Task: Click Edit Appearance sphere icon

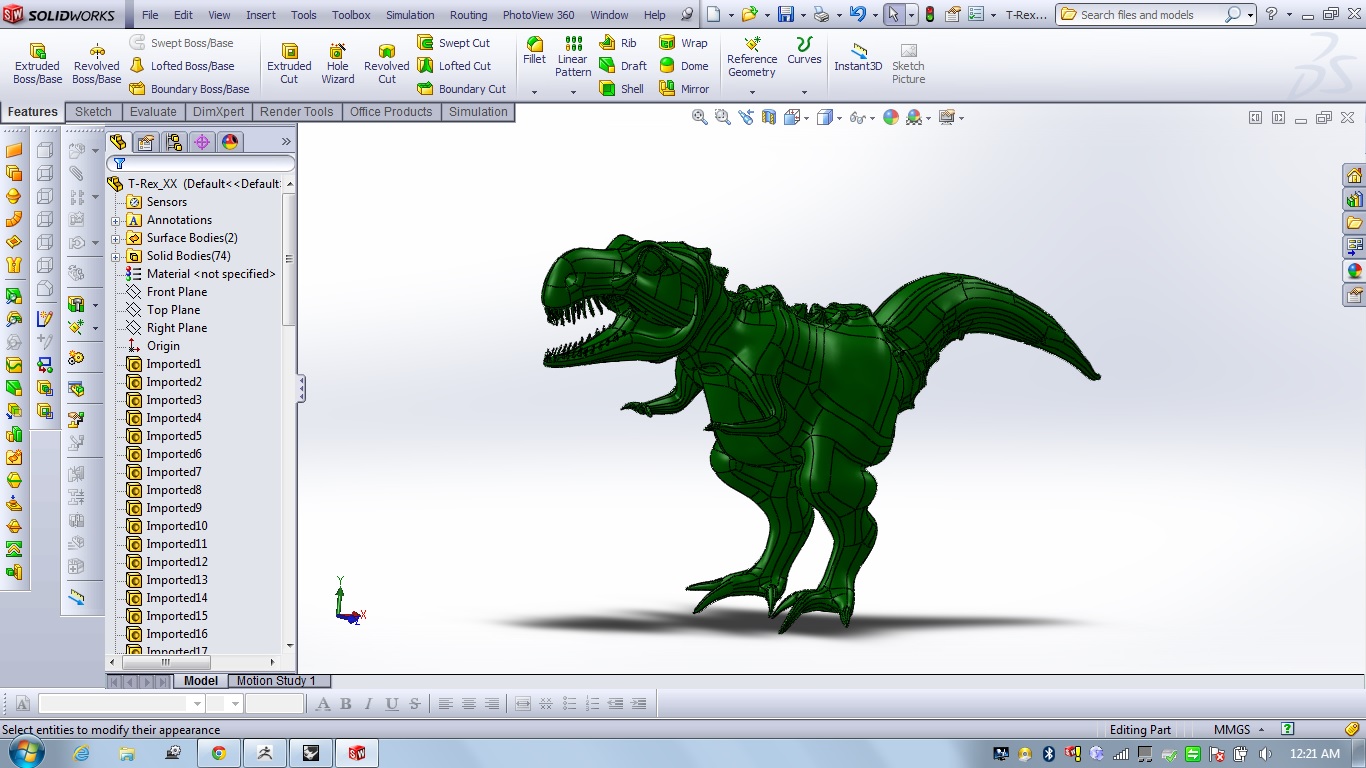Action: [891, 117]
